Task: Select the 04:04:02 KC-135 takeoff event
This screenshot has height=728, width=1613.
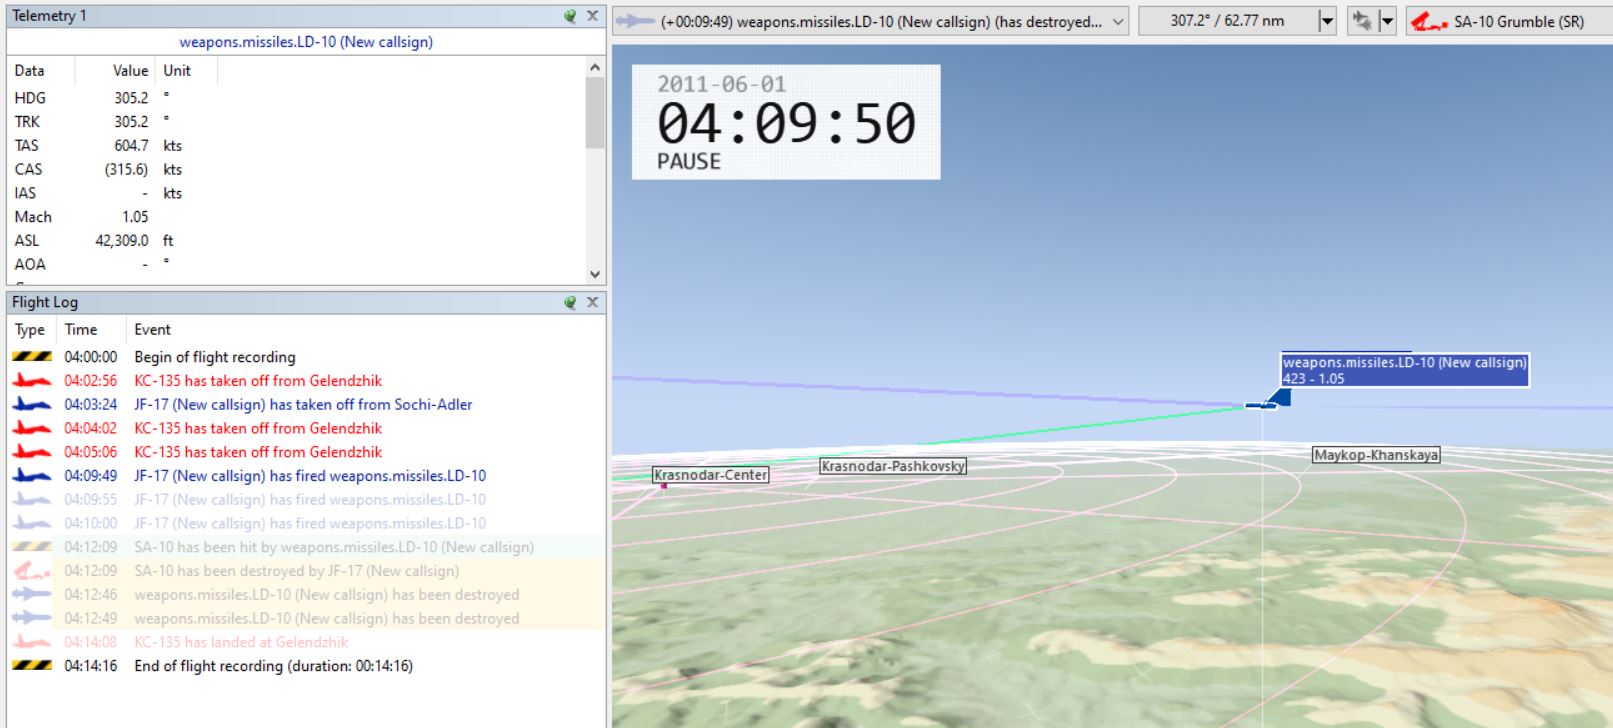Action: point(306,428)
